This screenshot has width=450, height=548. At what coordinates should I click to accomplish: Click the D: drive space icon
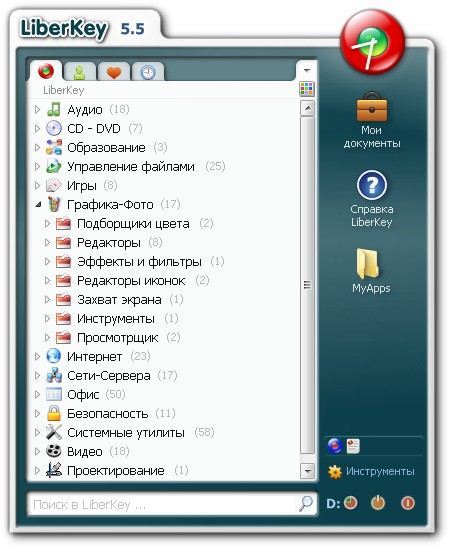pyautogui.click(x=350, y=503)
